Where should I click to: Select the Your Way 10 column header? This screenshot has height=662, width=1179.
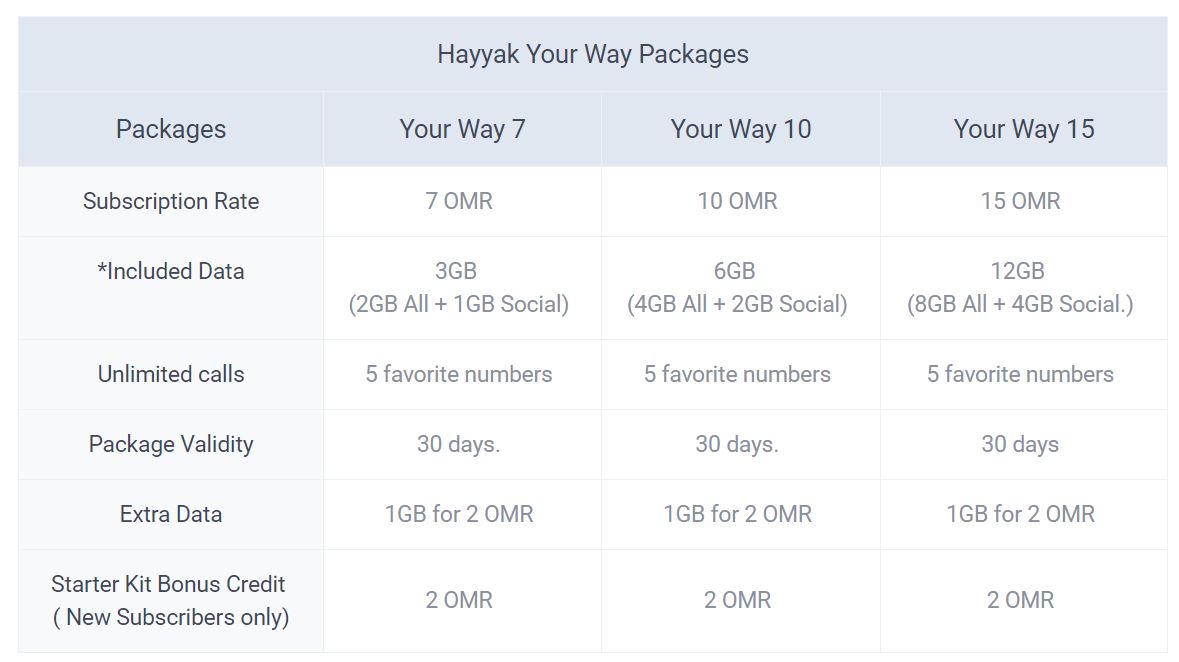coord(741,129)
